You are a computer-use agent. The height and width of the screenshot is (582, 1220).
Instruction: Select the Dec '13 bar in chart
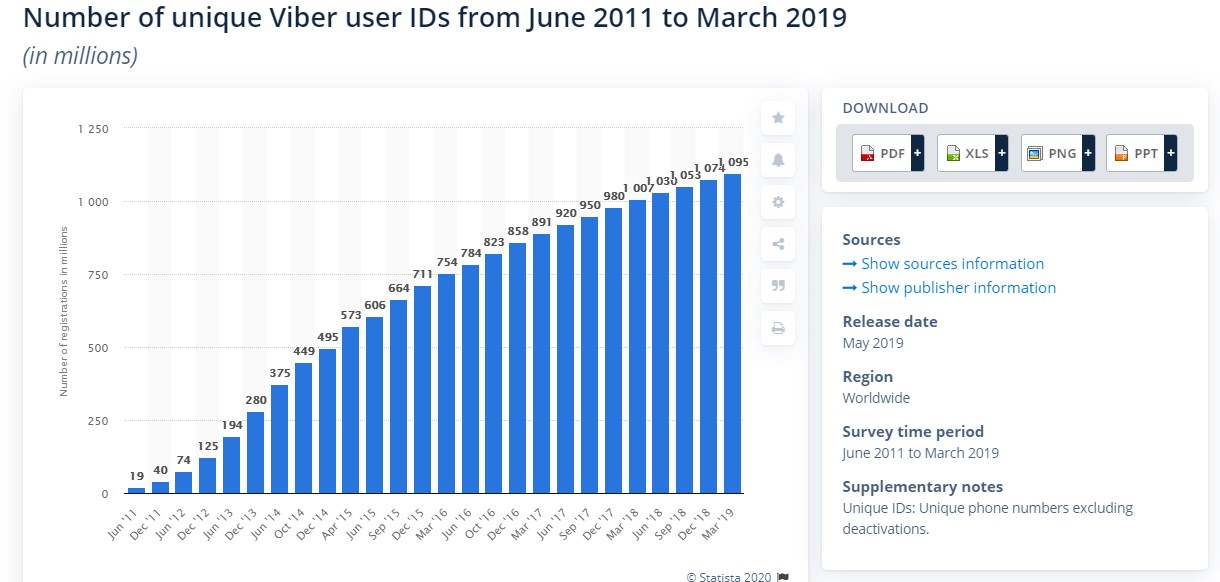[256, 452]
